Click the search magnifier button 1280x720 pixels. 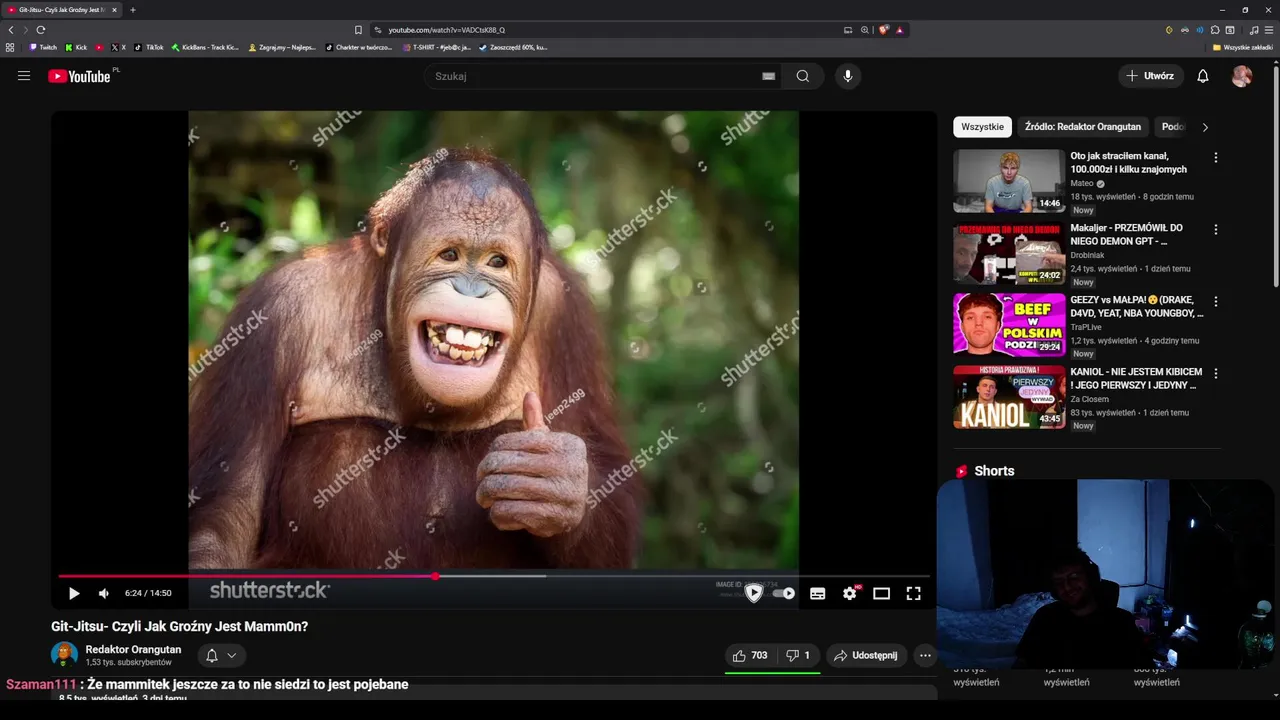coord(803,76)
